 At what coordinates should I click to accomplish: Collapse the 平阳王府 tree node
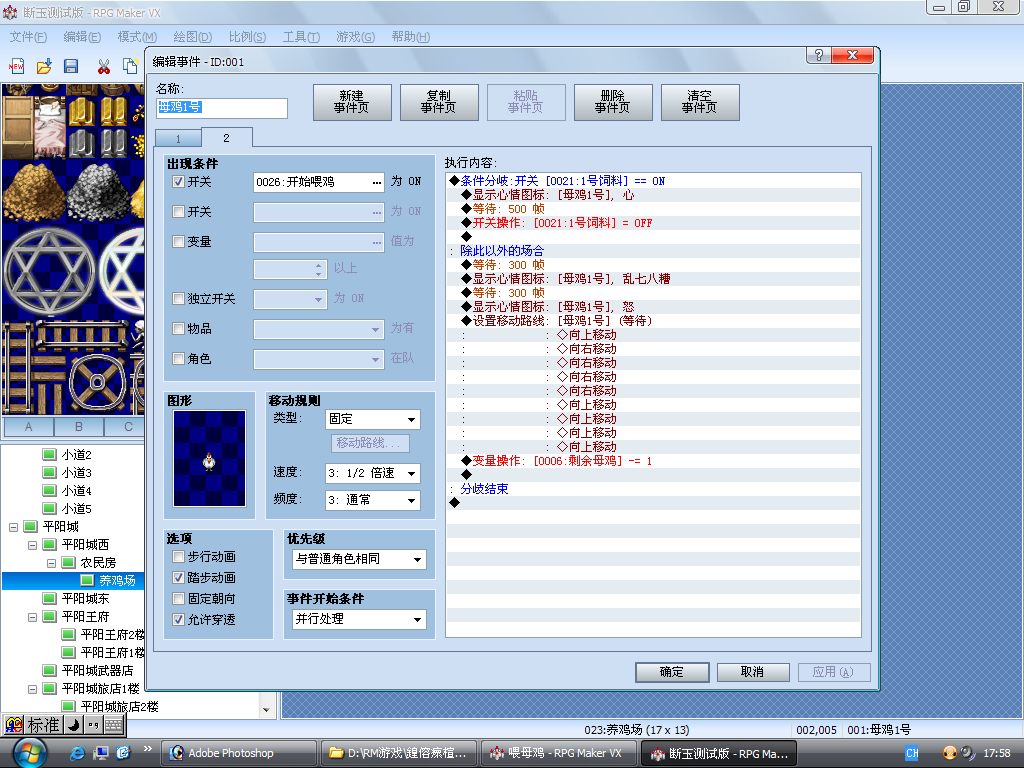click(32, 616)
